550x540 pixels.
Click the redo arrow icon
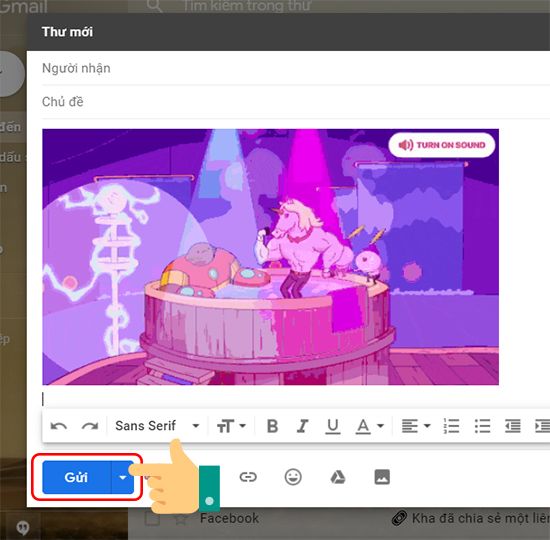point(90,426)
